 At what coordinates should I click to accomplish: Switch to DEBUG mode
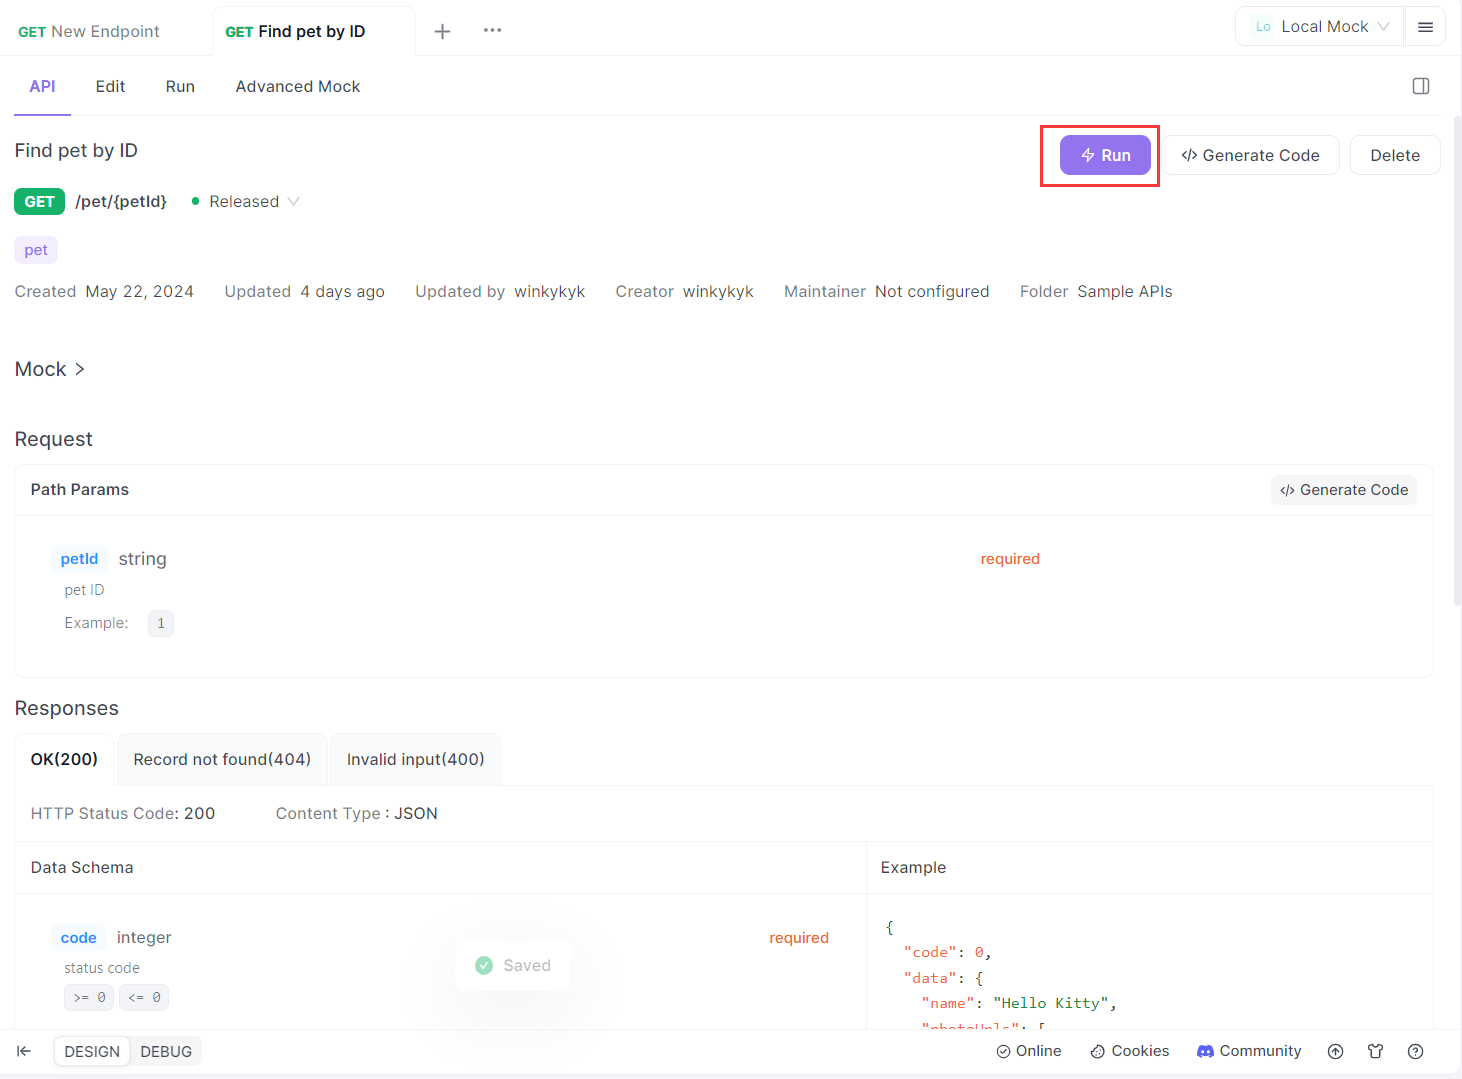[x=166, y=1052]
